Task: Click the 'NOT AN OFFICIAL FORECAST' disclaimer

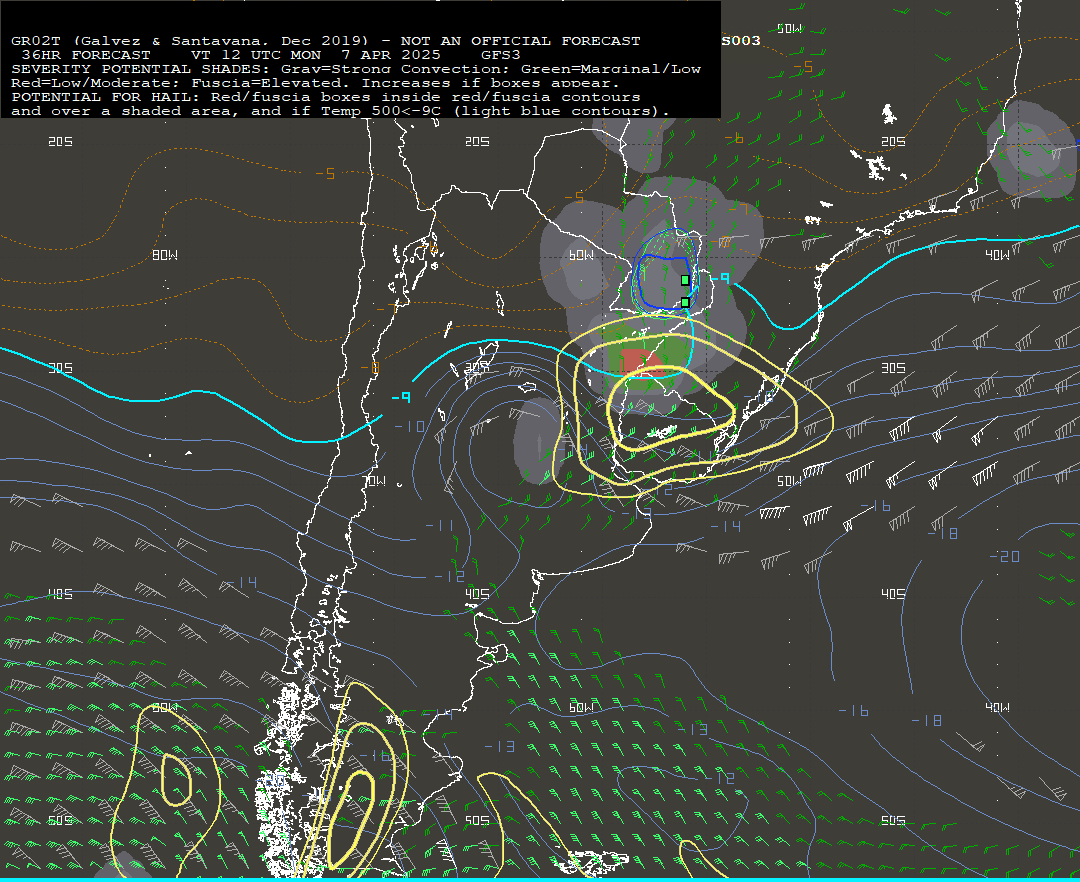Action: point(520,41)
